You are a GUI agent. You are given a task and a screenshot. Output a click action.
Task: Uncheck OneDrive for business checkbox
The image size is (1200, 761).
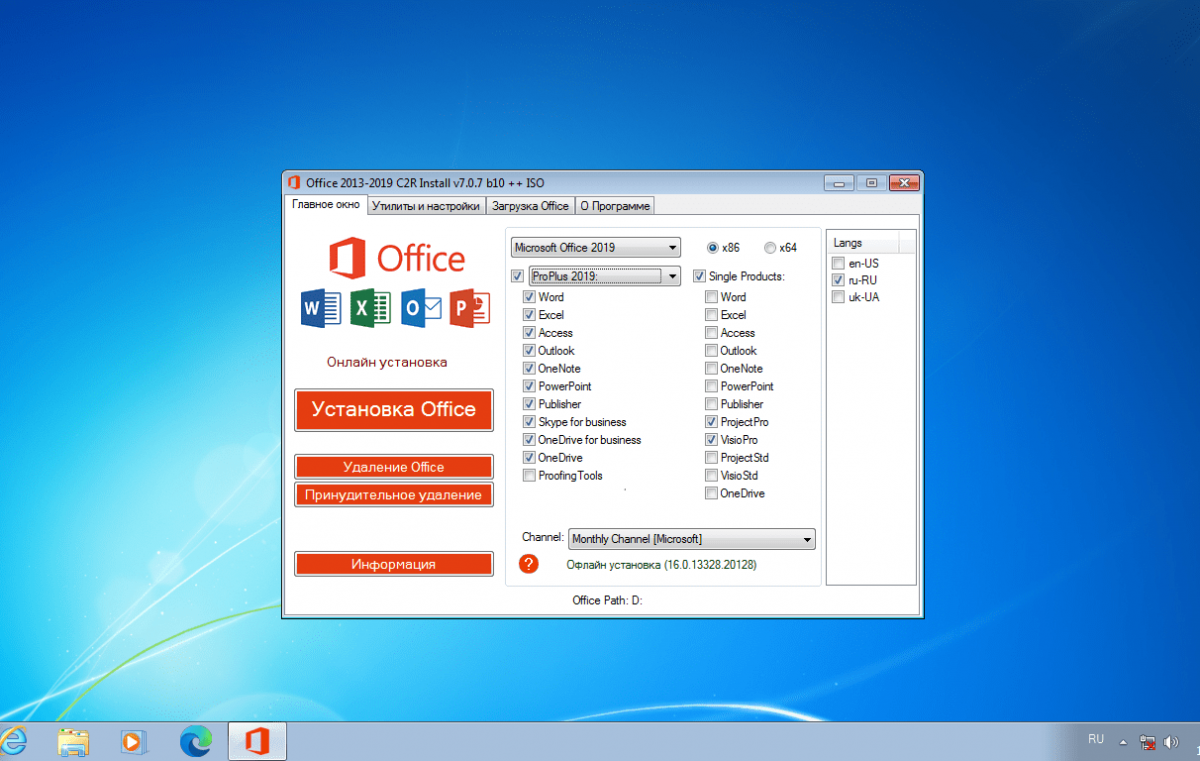click(x=529, y=440)
